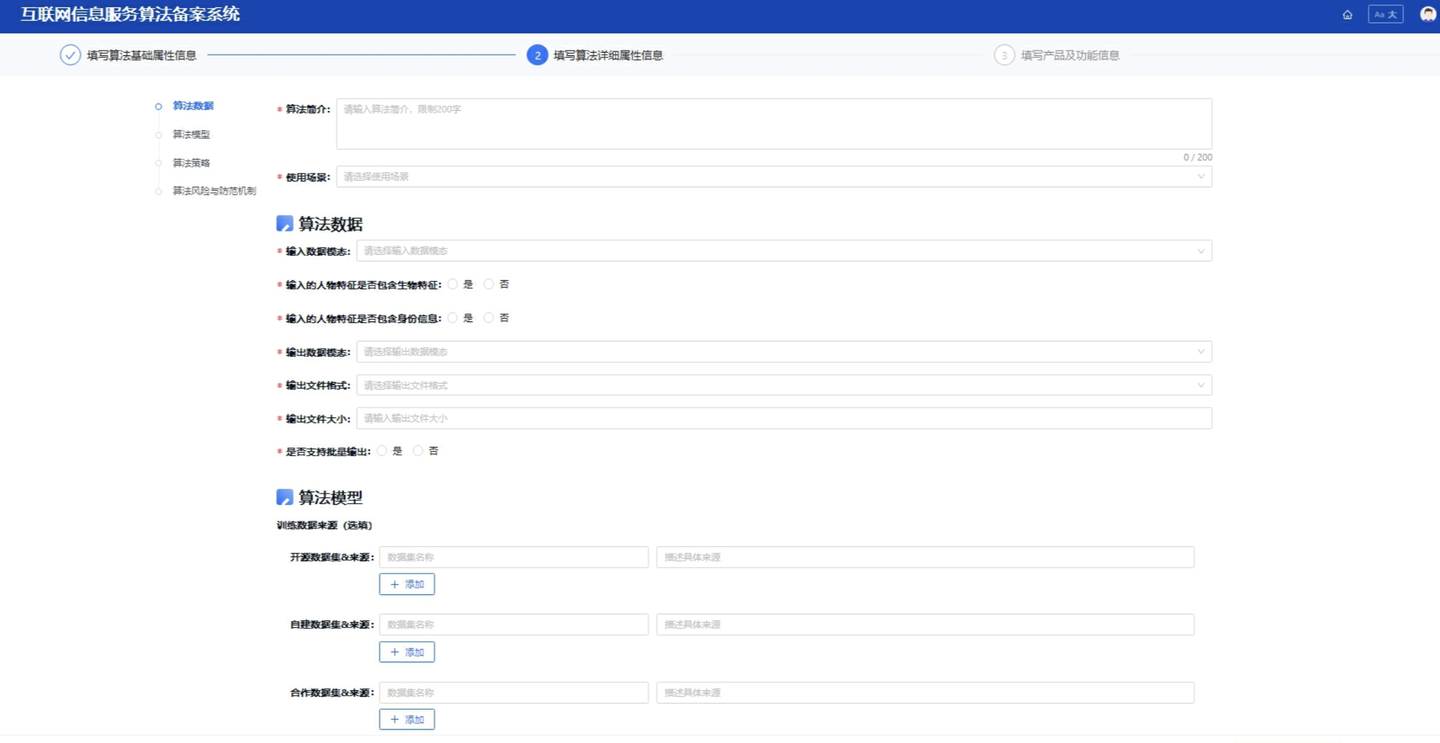Select 是 for 包含生物特征
Image resolution: width=1440 pixels, height=743 pixels.
[x=453, y=285]
